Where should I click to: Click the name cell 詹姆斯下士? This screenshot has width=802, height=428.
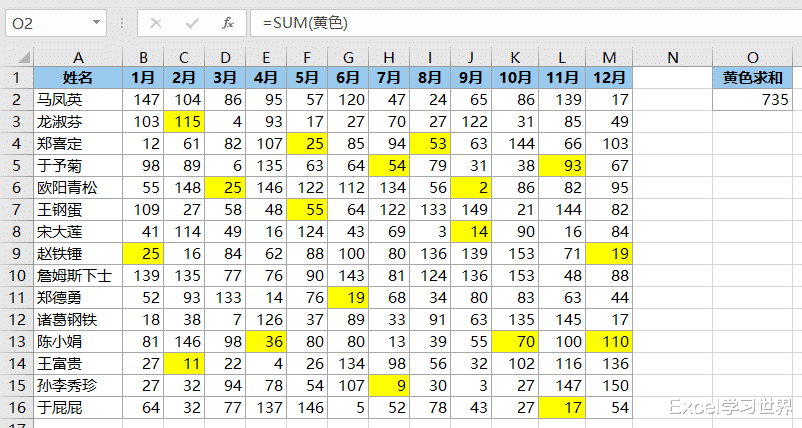[x=78, y=276]
